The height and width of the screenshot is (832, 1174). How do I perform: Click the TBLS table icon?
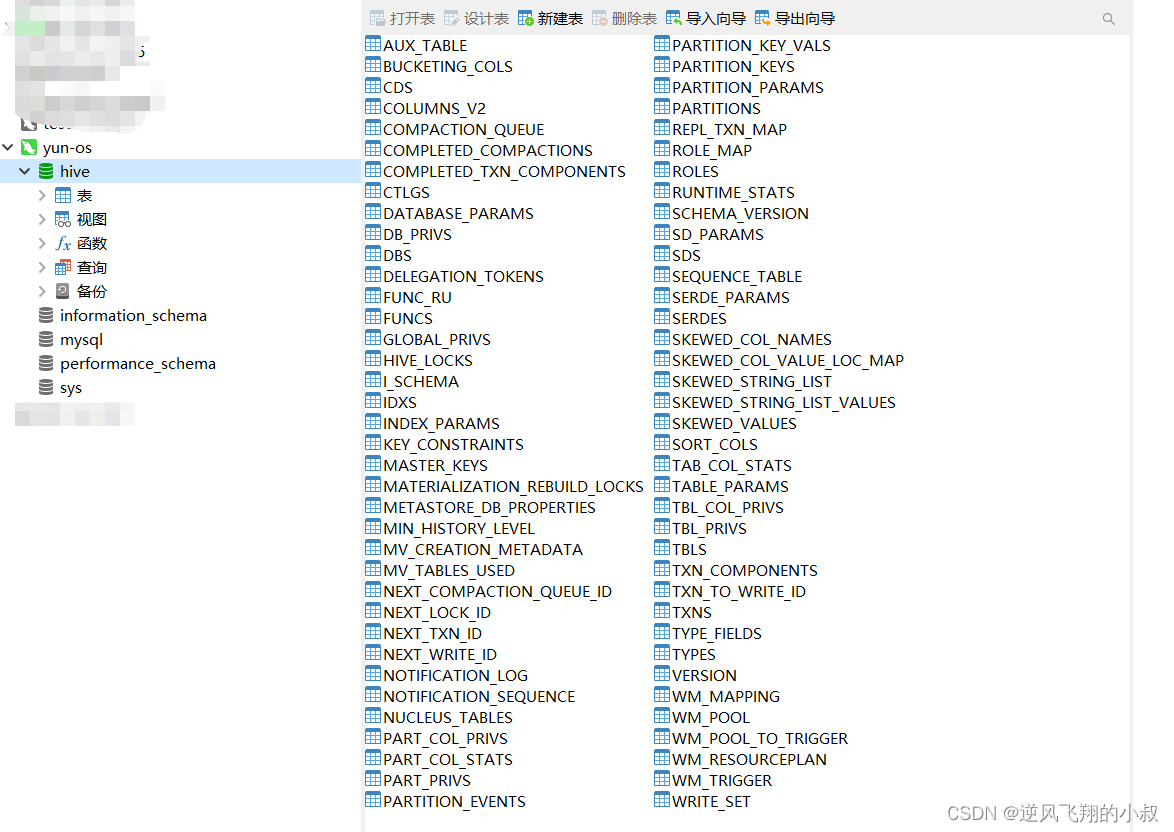pos(662,548)
